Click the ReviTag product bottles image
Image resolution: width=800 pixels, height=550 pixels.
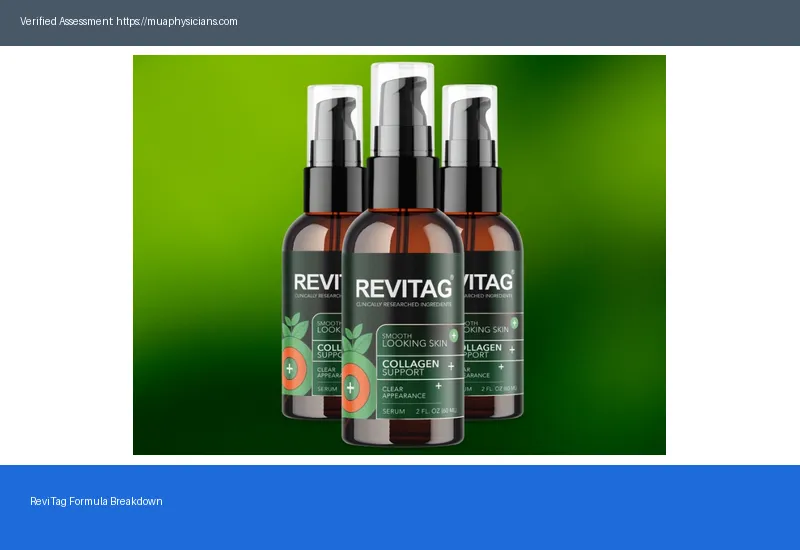click(x=399, y=255)
